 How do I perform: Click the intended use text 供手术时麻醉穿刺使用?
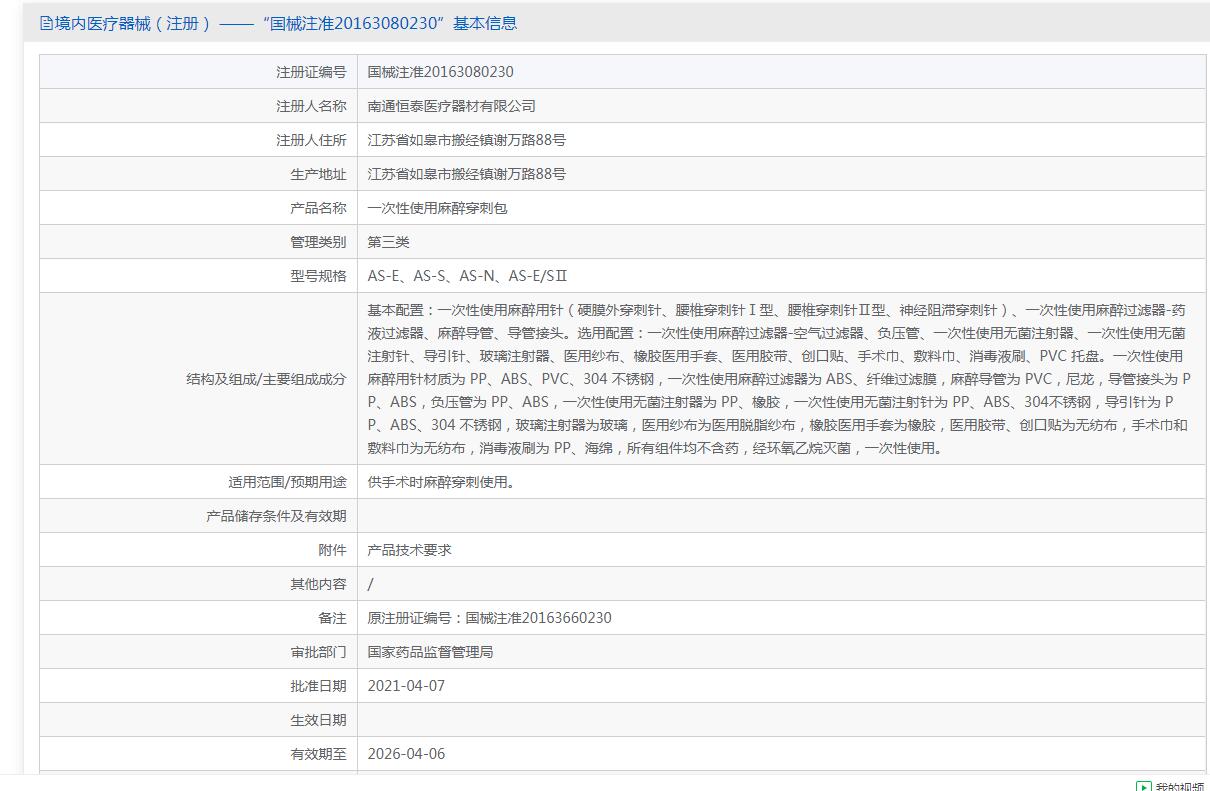coord(441,482)
